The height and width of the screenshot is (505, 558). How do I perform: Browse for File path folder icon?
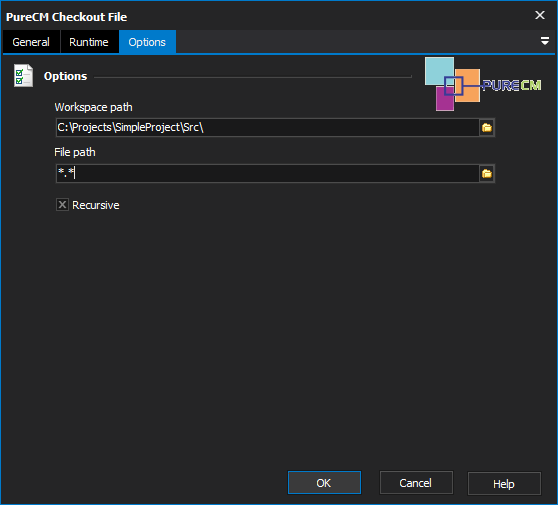[486, 174]
